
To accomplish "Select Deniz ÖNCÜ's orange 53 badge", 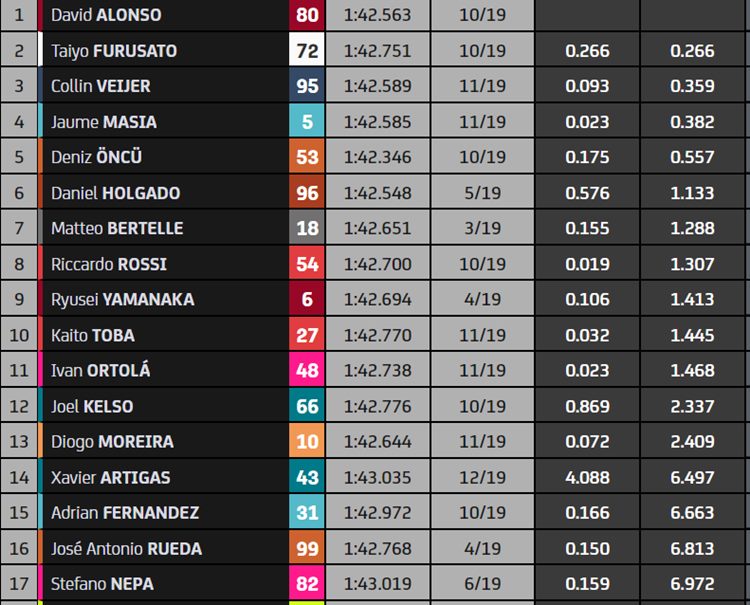I will point(307,157).
